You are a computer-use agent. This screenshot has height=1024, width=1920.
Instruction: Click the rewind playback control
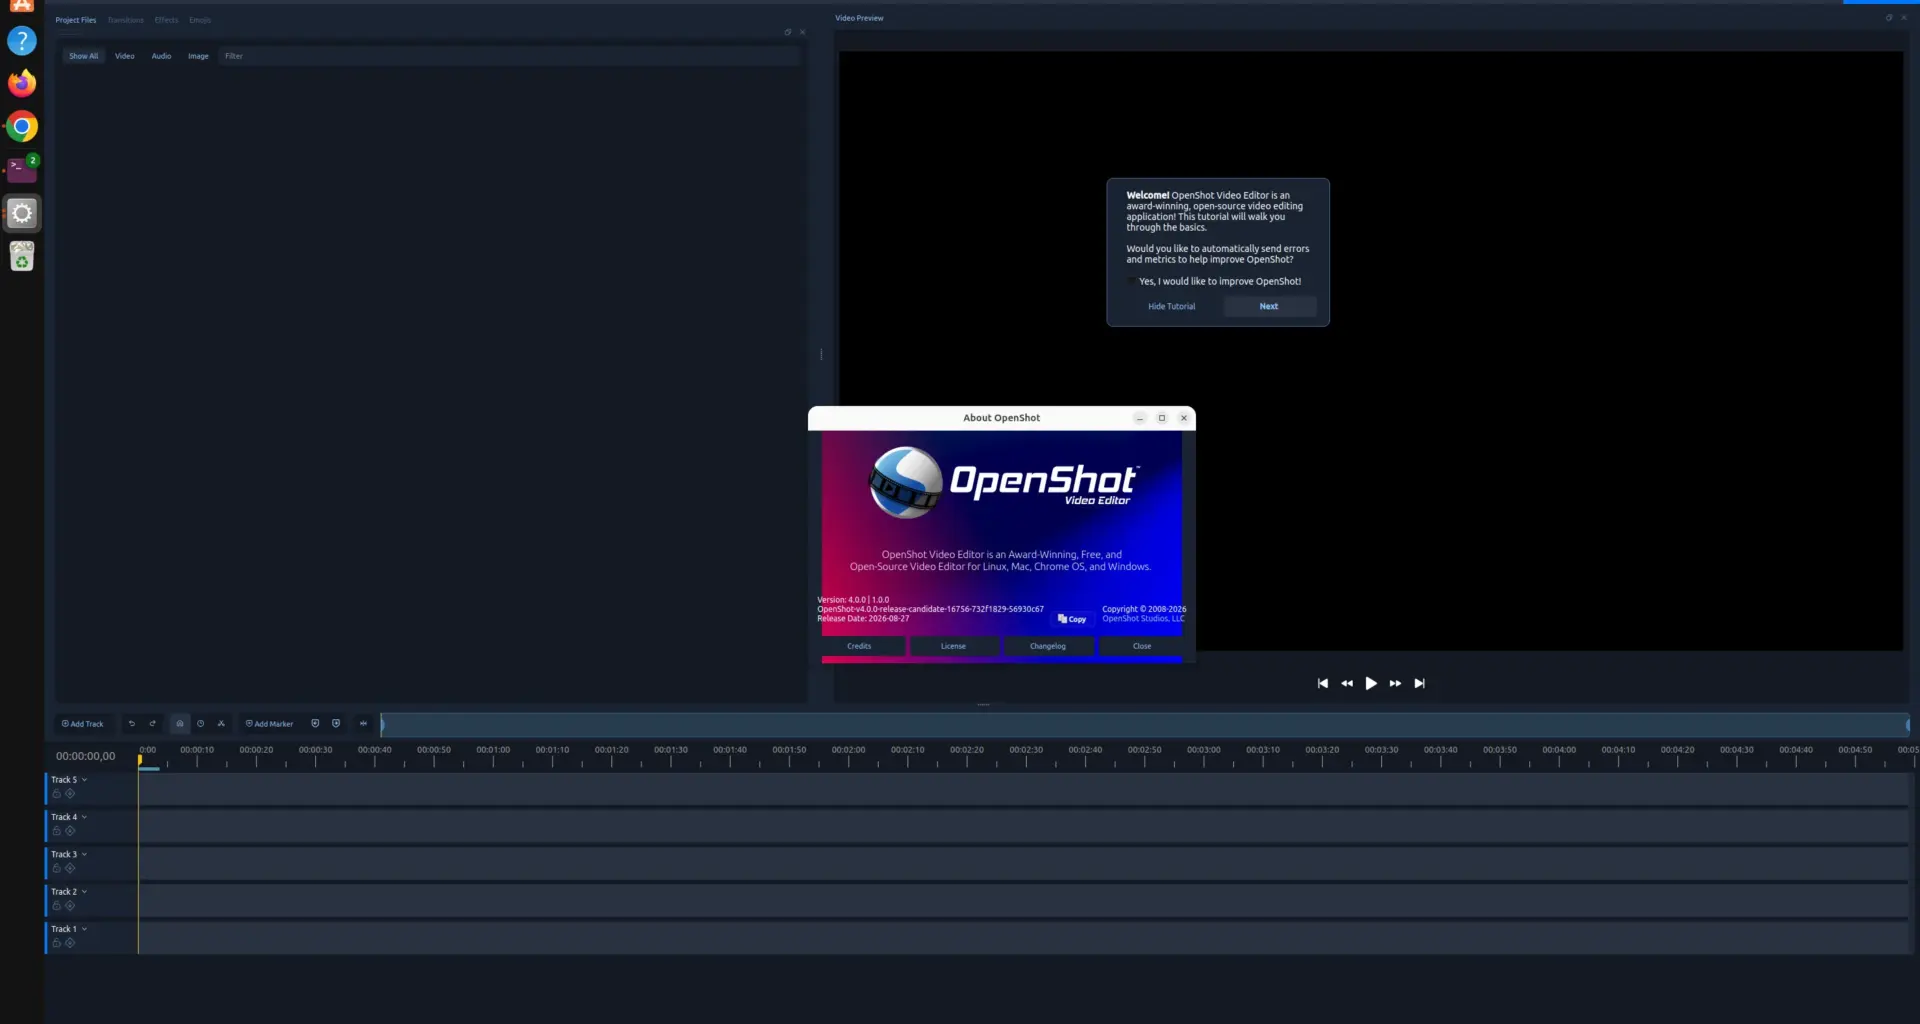pyautogui.click(x=1347, y=683)
